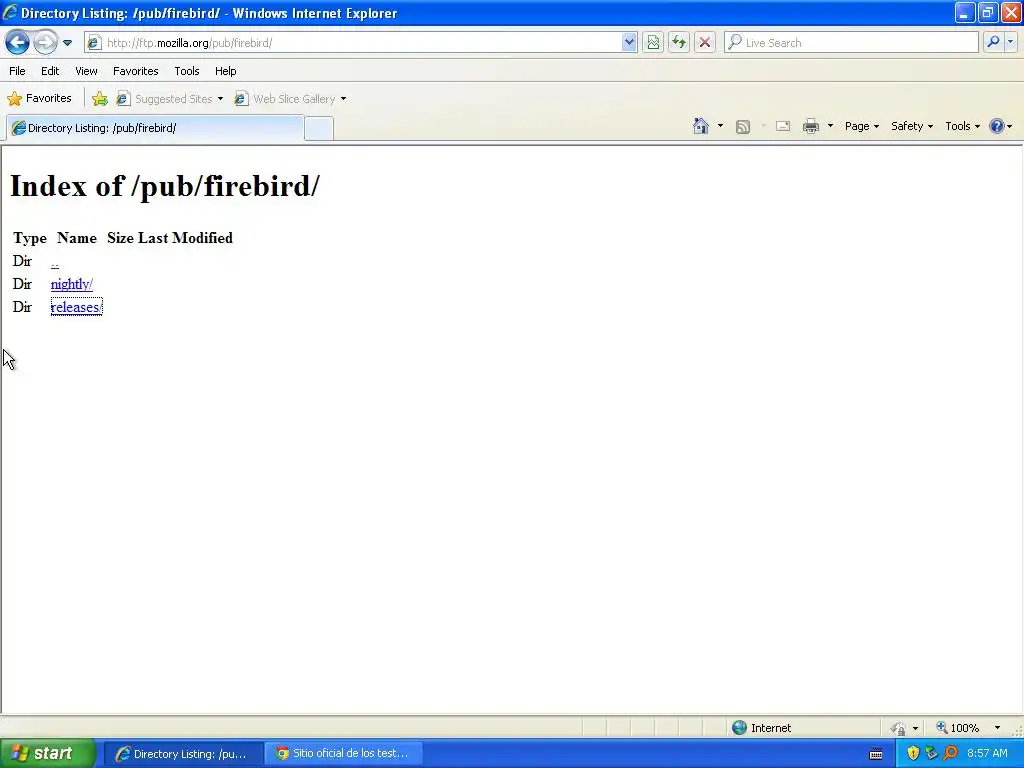Click the red Stop loading icon
Viewport: 1024px width, 768px height.
click(x=705, y=43)
